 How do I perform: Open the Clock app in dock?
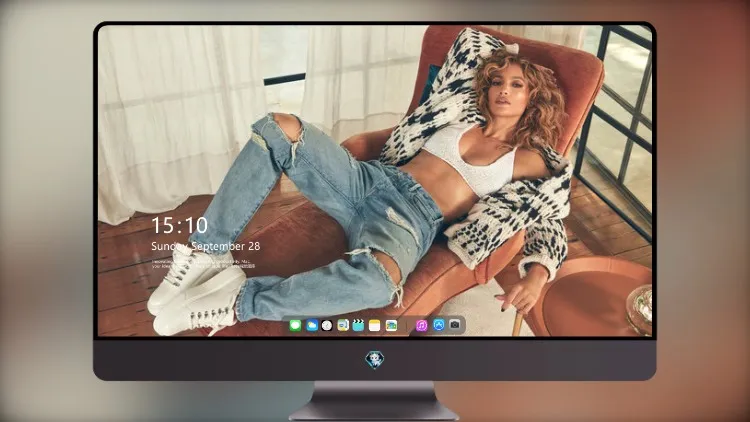(x=327, y=326)
